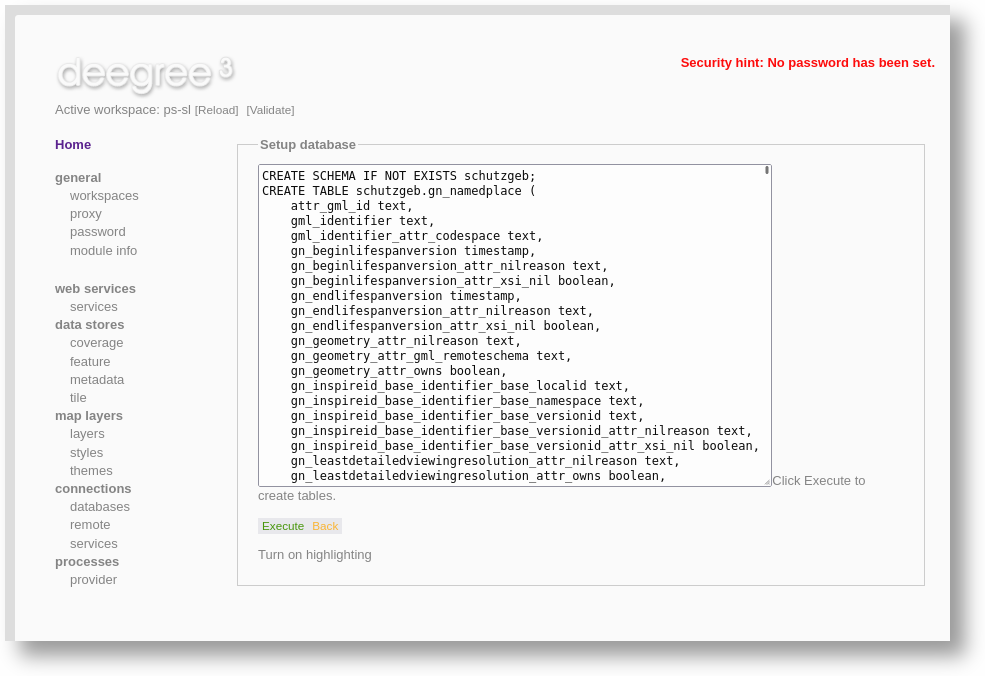
Task: View module info
Action: tap(103, 250)
